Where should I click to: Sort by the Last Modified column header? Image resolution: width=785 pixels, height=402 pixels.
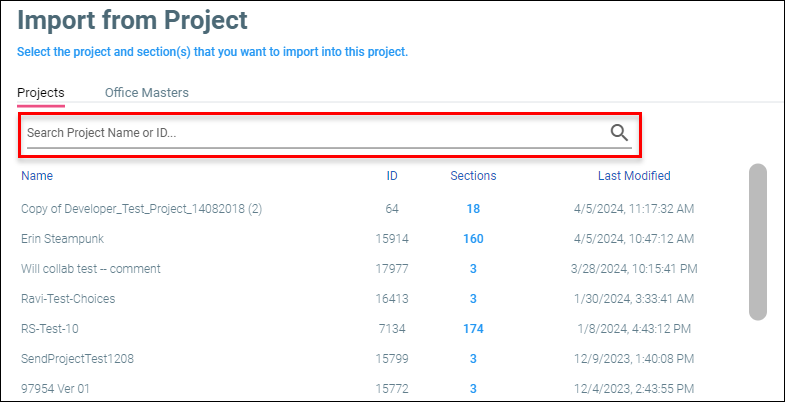point(634,176)
